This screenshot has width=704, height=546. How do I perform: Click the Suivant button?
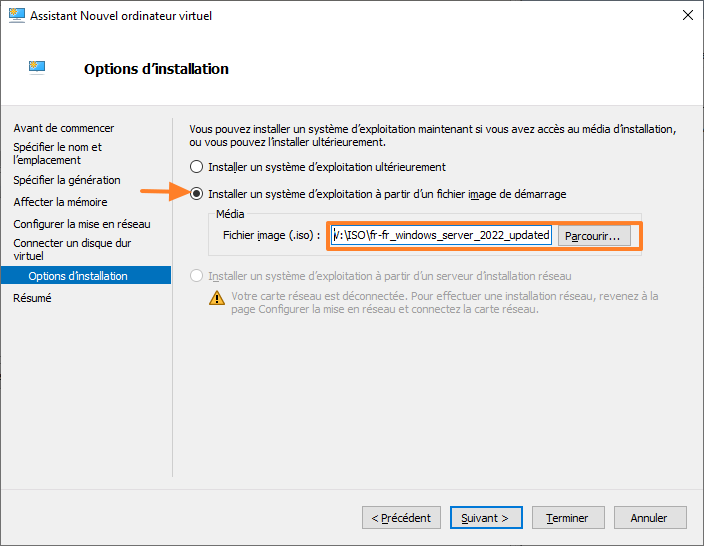[x=485, y=518]
